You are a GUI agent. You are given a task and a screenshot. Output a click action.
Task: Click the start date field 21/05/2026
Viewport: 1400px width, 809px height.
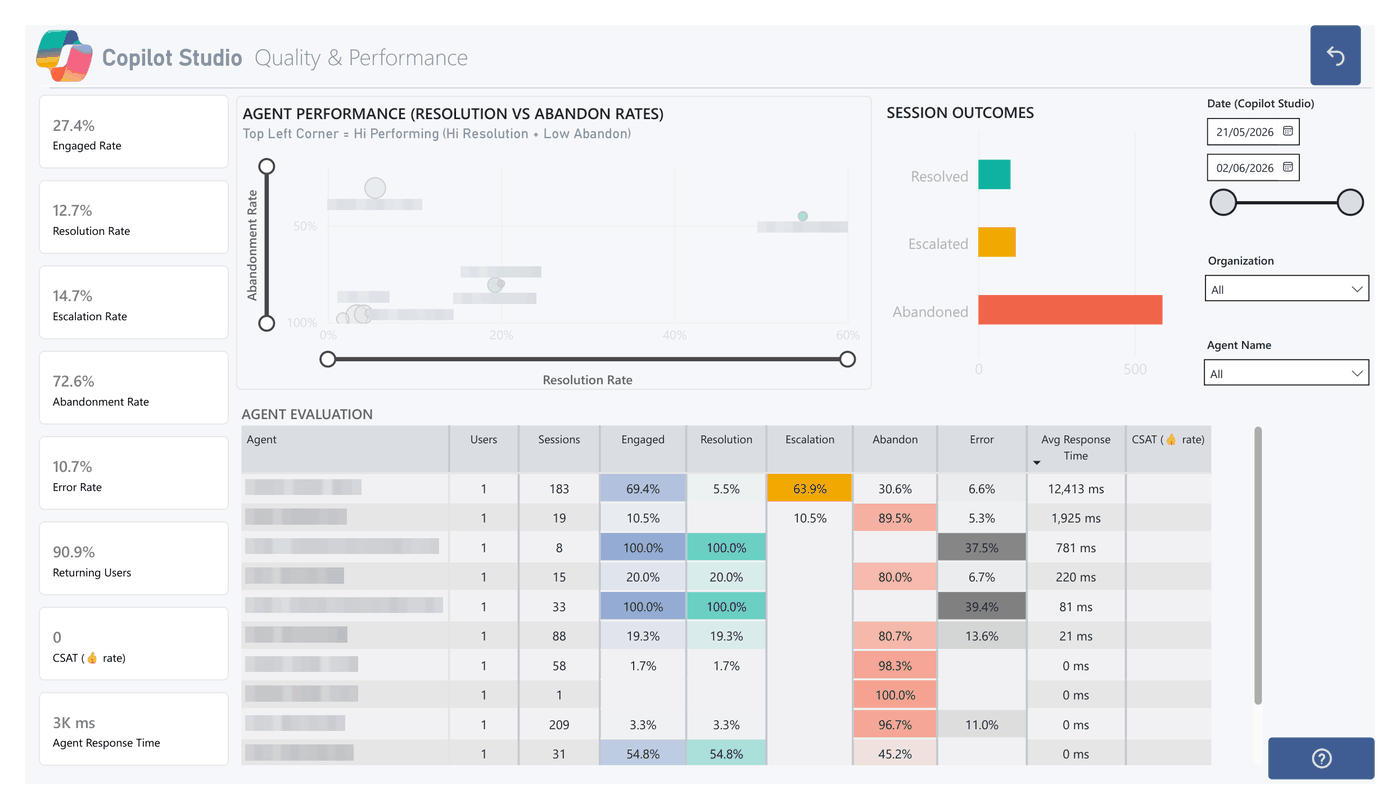[x=1253, y=132]
